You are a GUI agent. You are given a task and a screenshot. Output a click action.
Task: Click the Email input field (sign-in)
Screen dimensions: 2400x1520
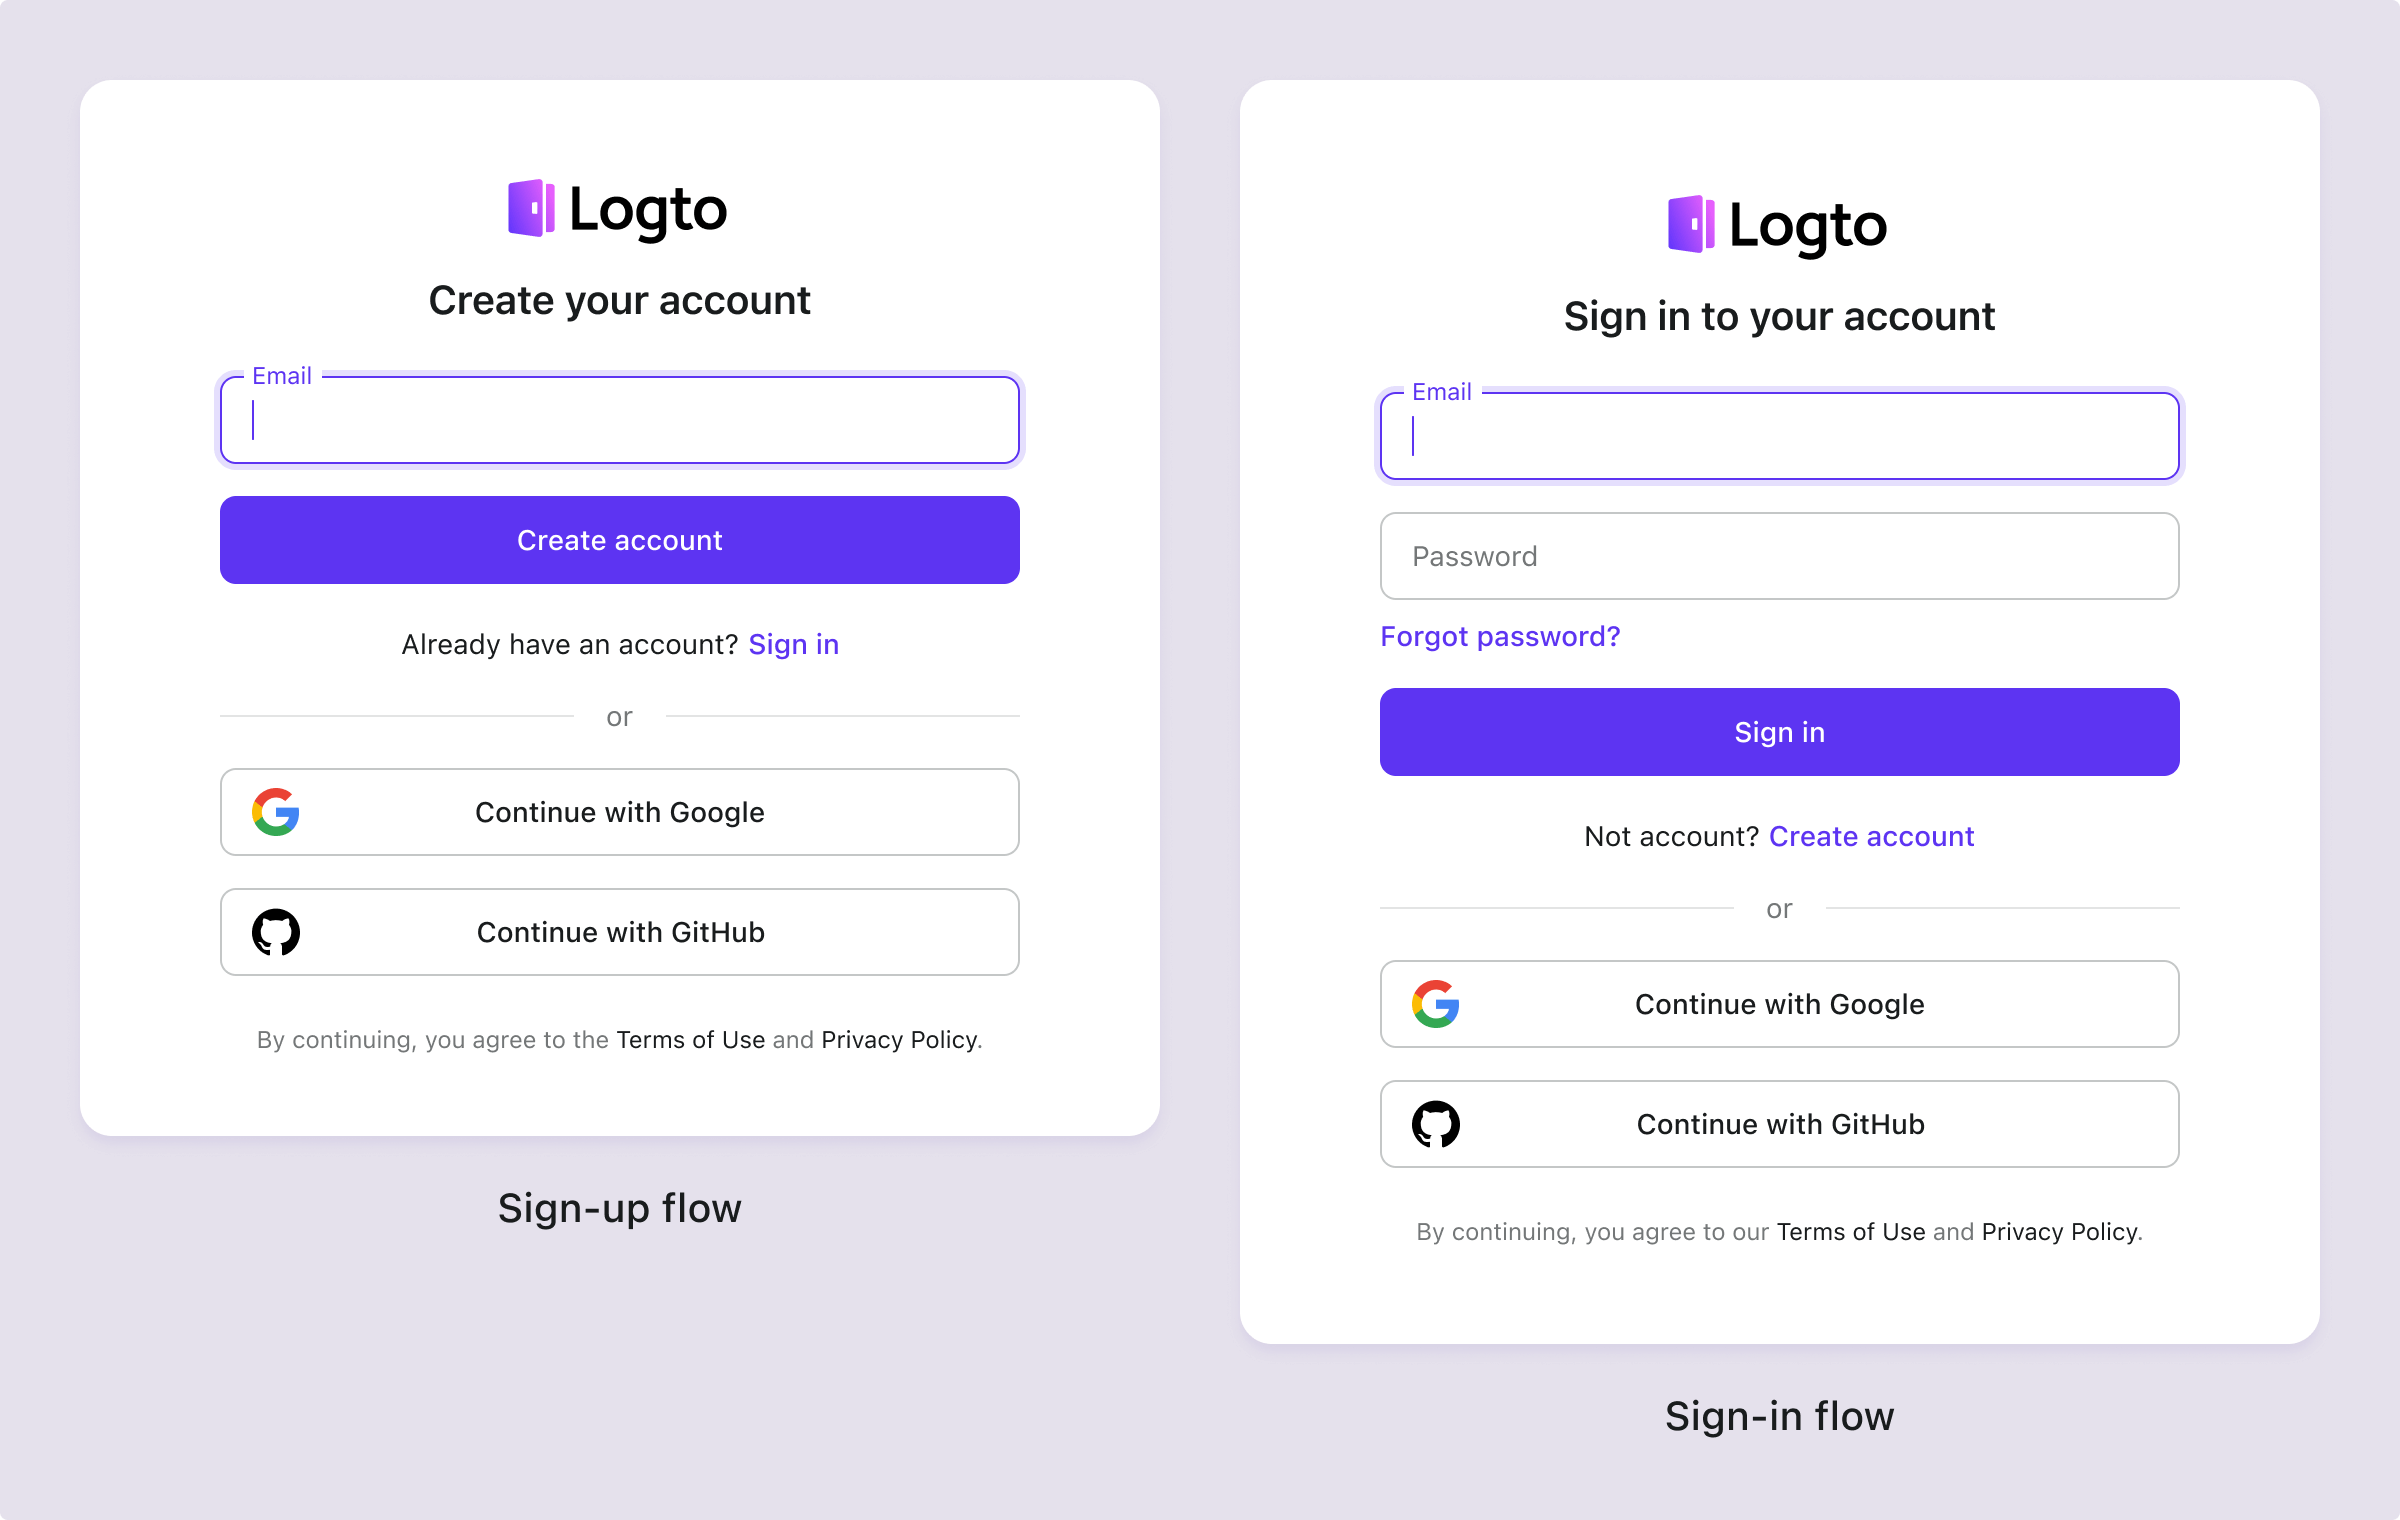pyautogui.click(x=1779, y=434)
